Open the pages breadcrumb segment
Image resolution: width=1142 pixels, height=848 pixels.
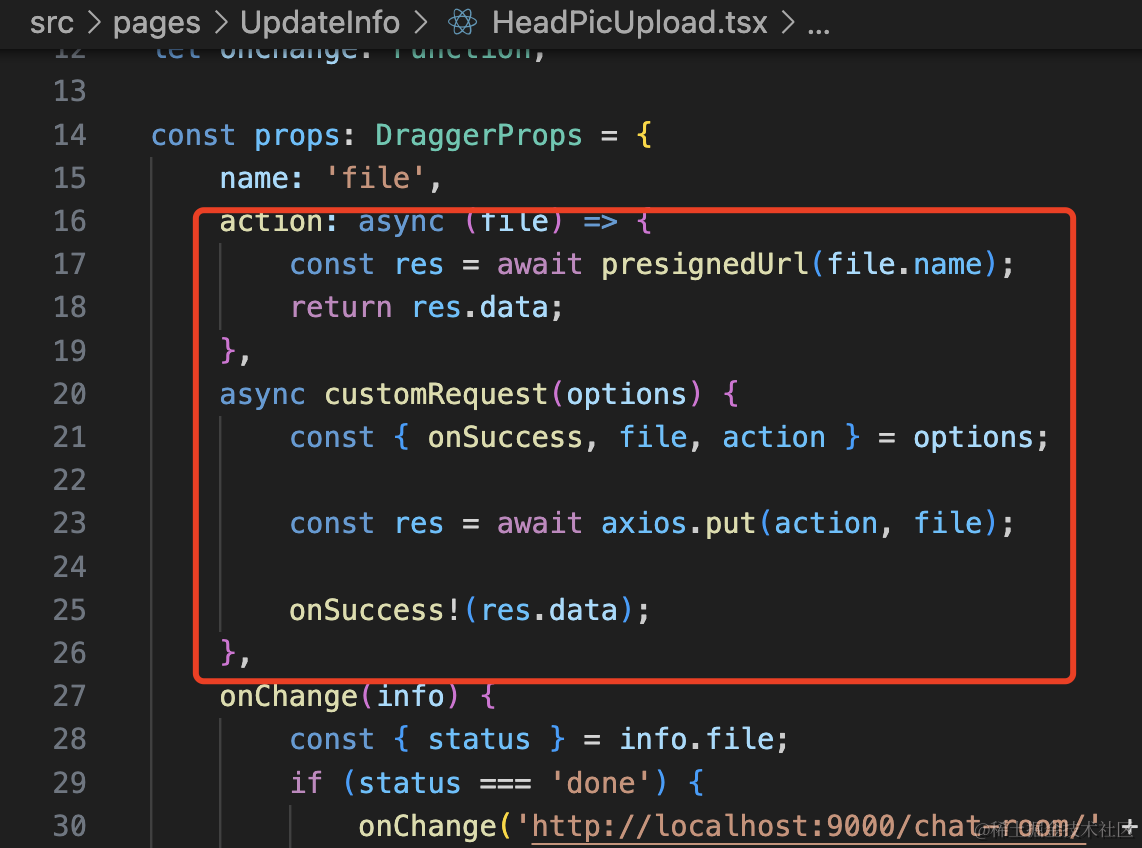pos(157,22)
